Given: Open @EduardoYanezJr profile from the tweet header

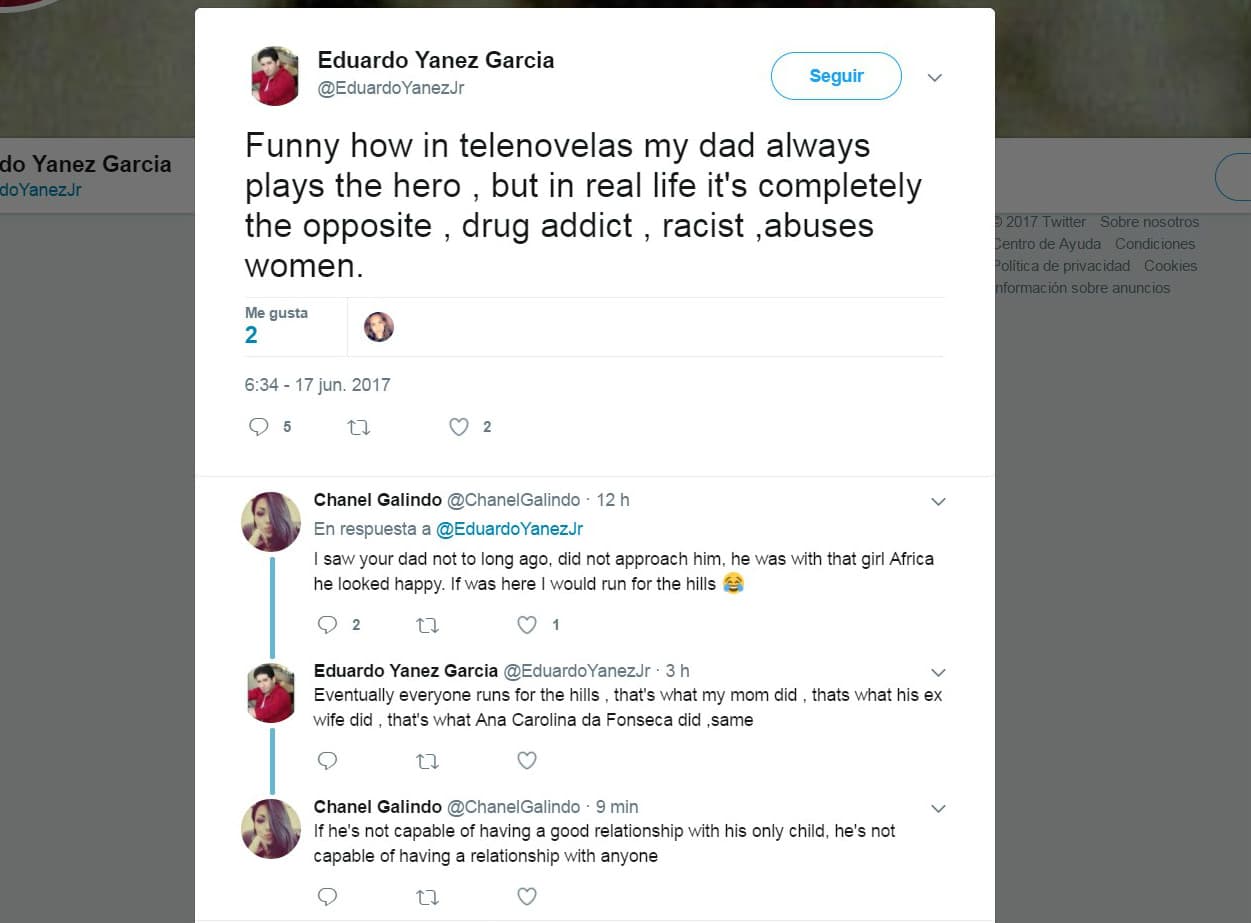Looking at the screenshot, I should coord(391,88).
